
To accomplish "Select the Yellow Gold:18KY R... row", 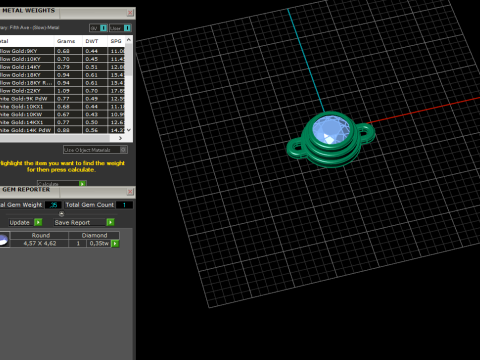I will tap(62, 83).
